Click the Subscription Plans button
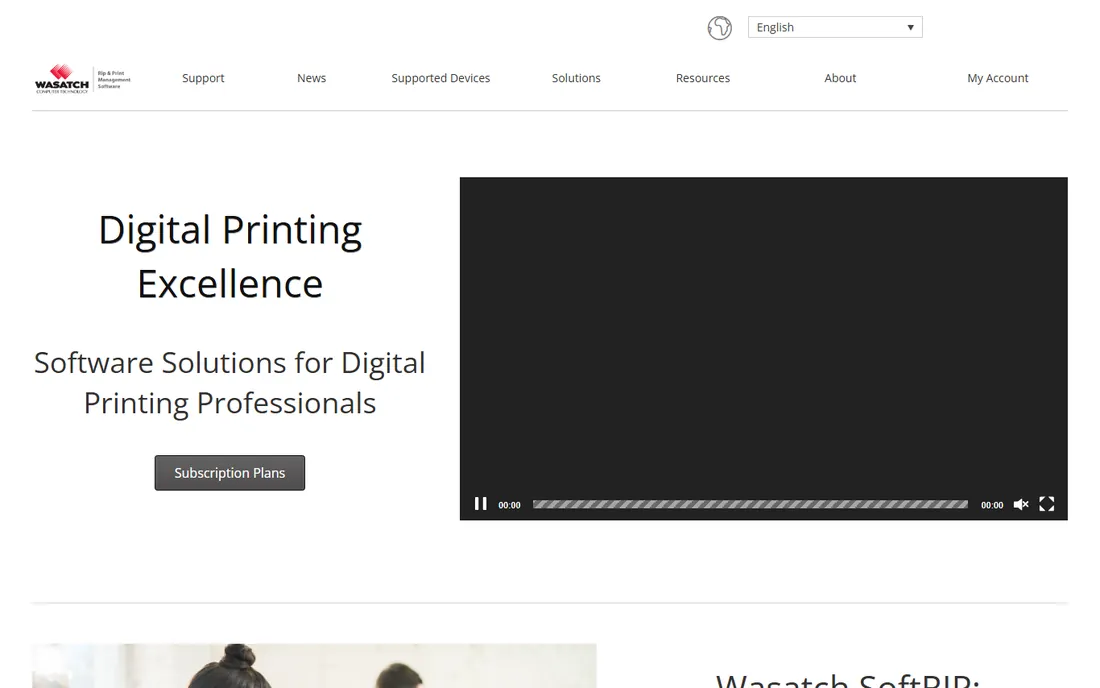This screenshot has width=1100, height=688. click(229, 473)
